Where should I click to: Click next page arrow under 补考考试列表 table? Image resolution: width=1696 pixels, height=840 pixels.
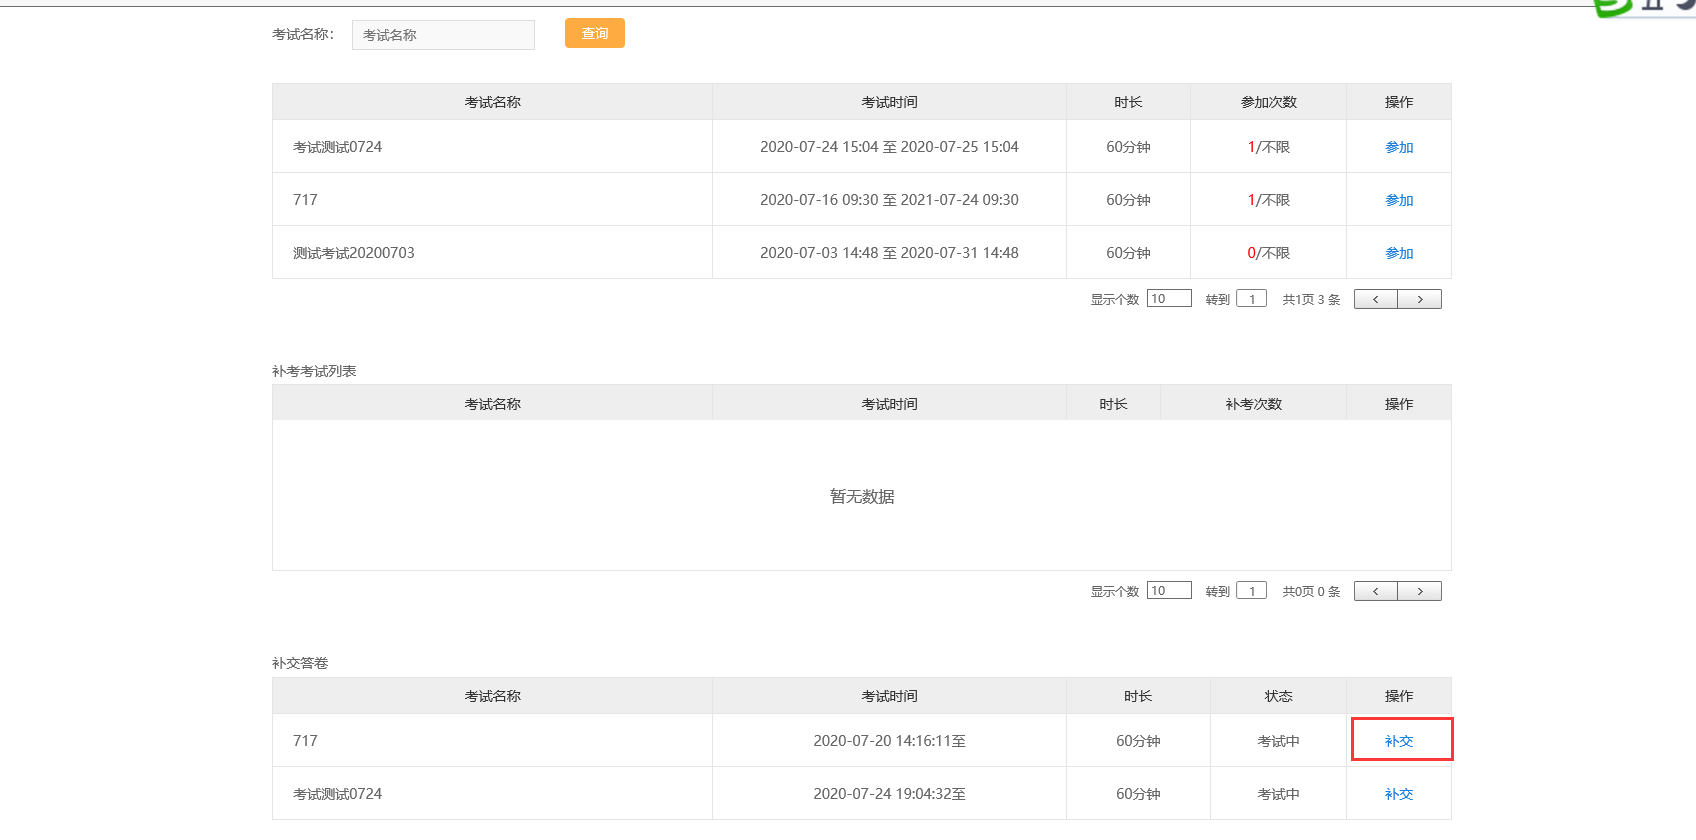[x=1419, y=591]
